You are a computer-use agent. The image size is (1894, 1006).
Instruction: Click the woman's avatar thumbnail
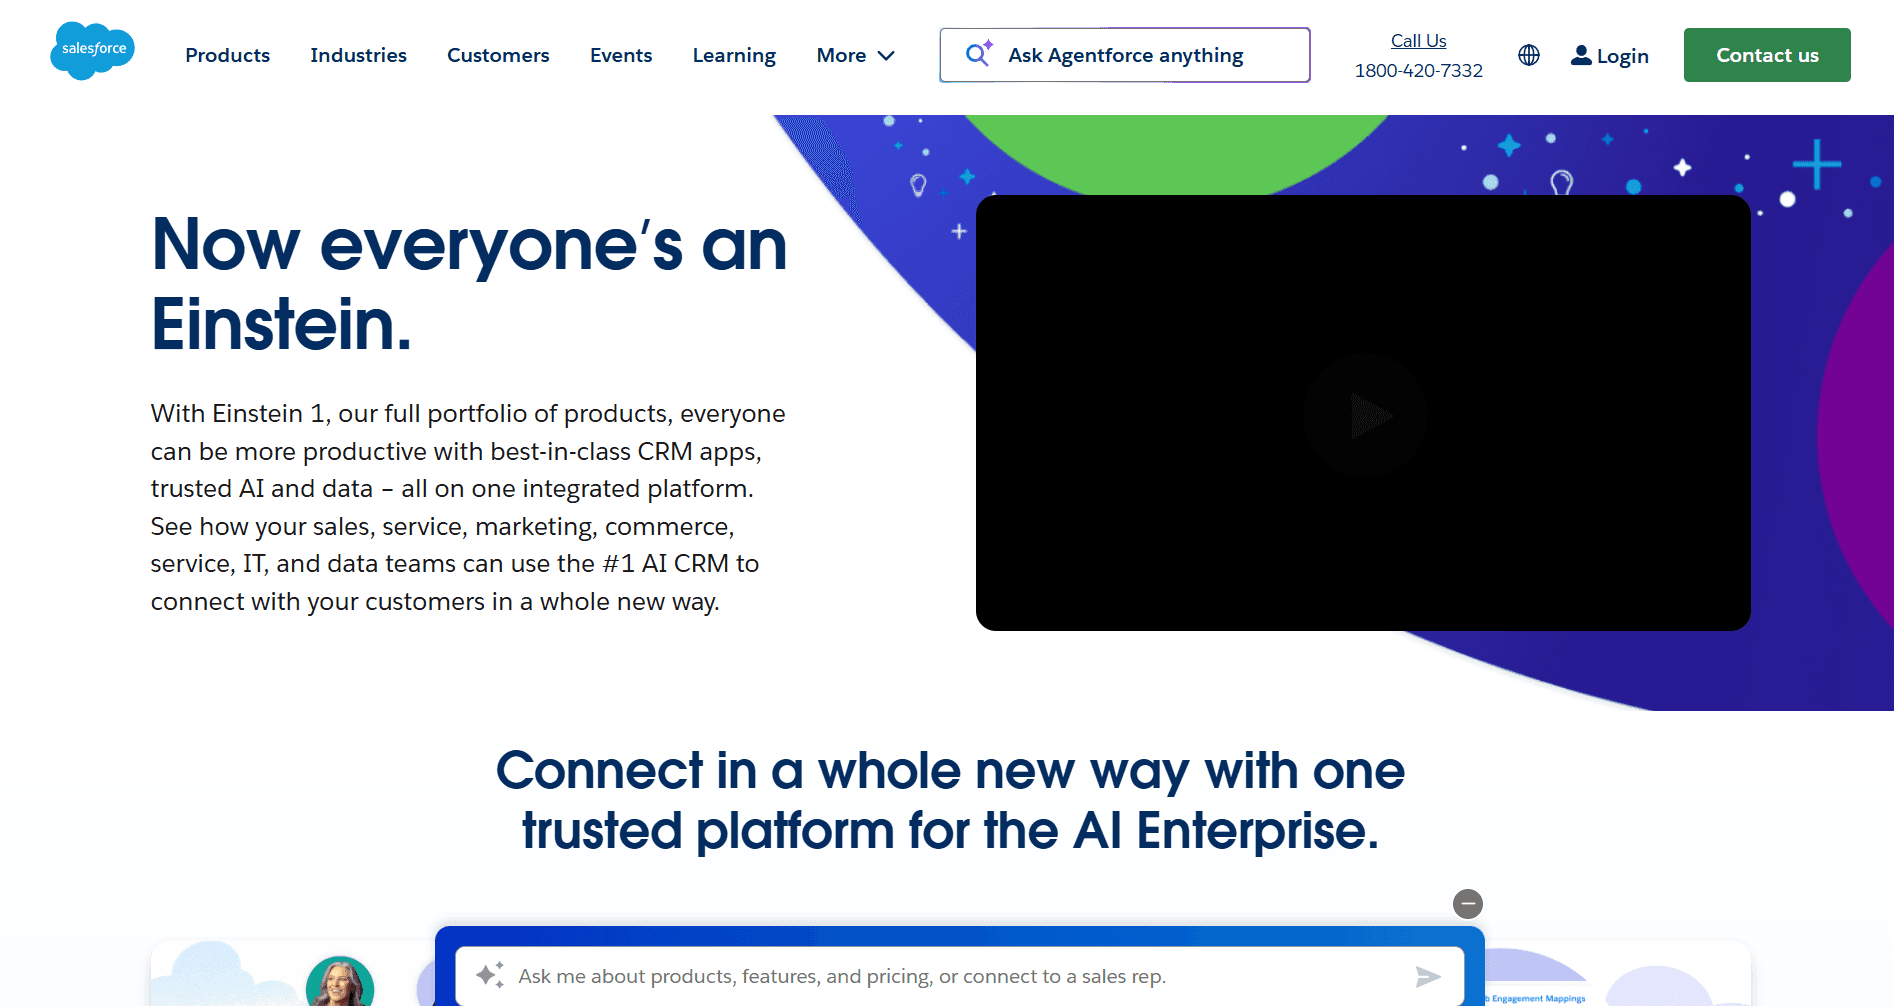click(x=340, y=981)
